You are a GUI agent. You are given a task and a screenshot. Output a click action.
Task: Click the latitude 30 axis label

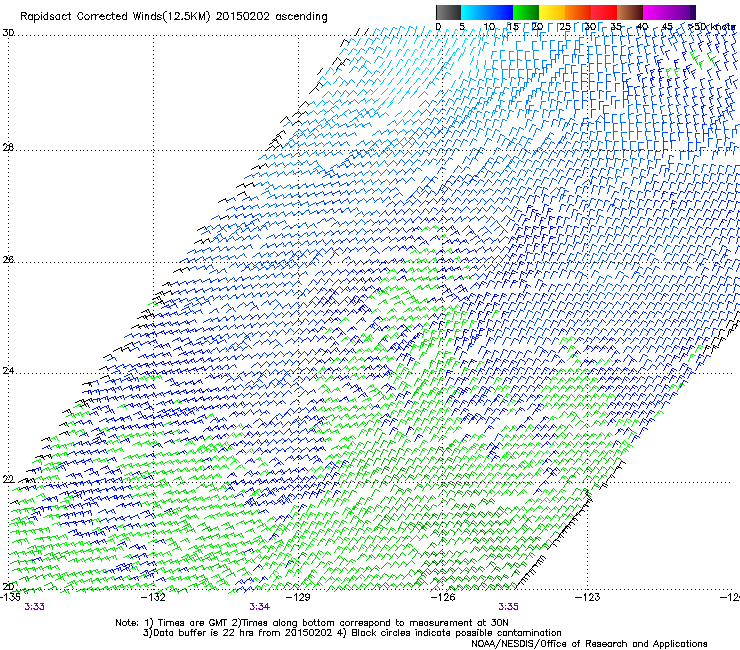pyautogui.click(x=8, y=33)
